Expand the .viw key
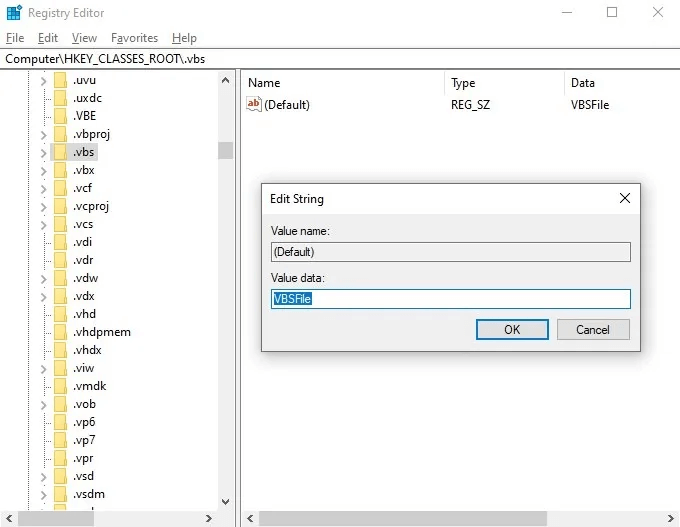 pos(43,369)
